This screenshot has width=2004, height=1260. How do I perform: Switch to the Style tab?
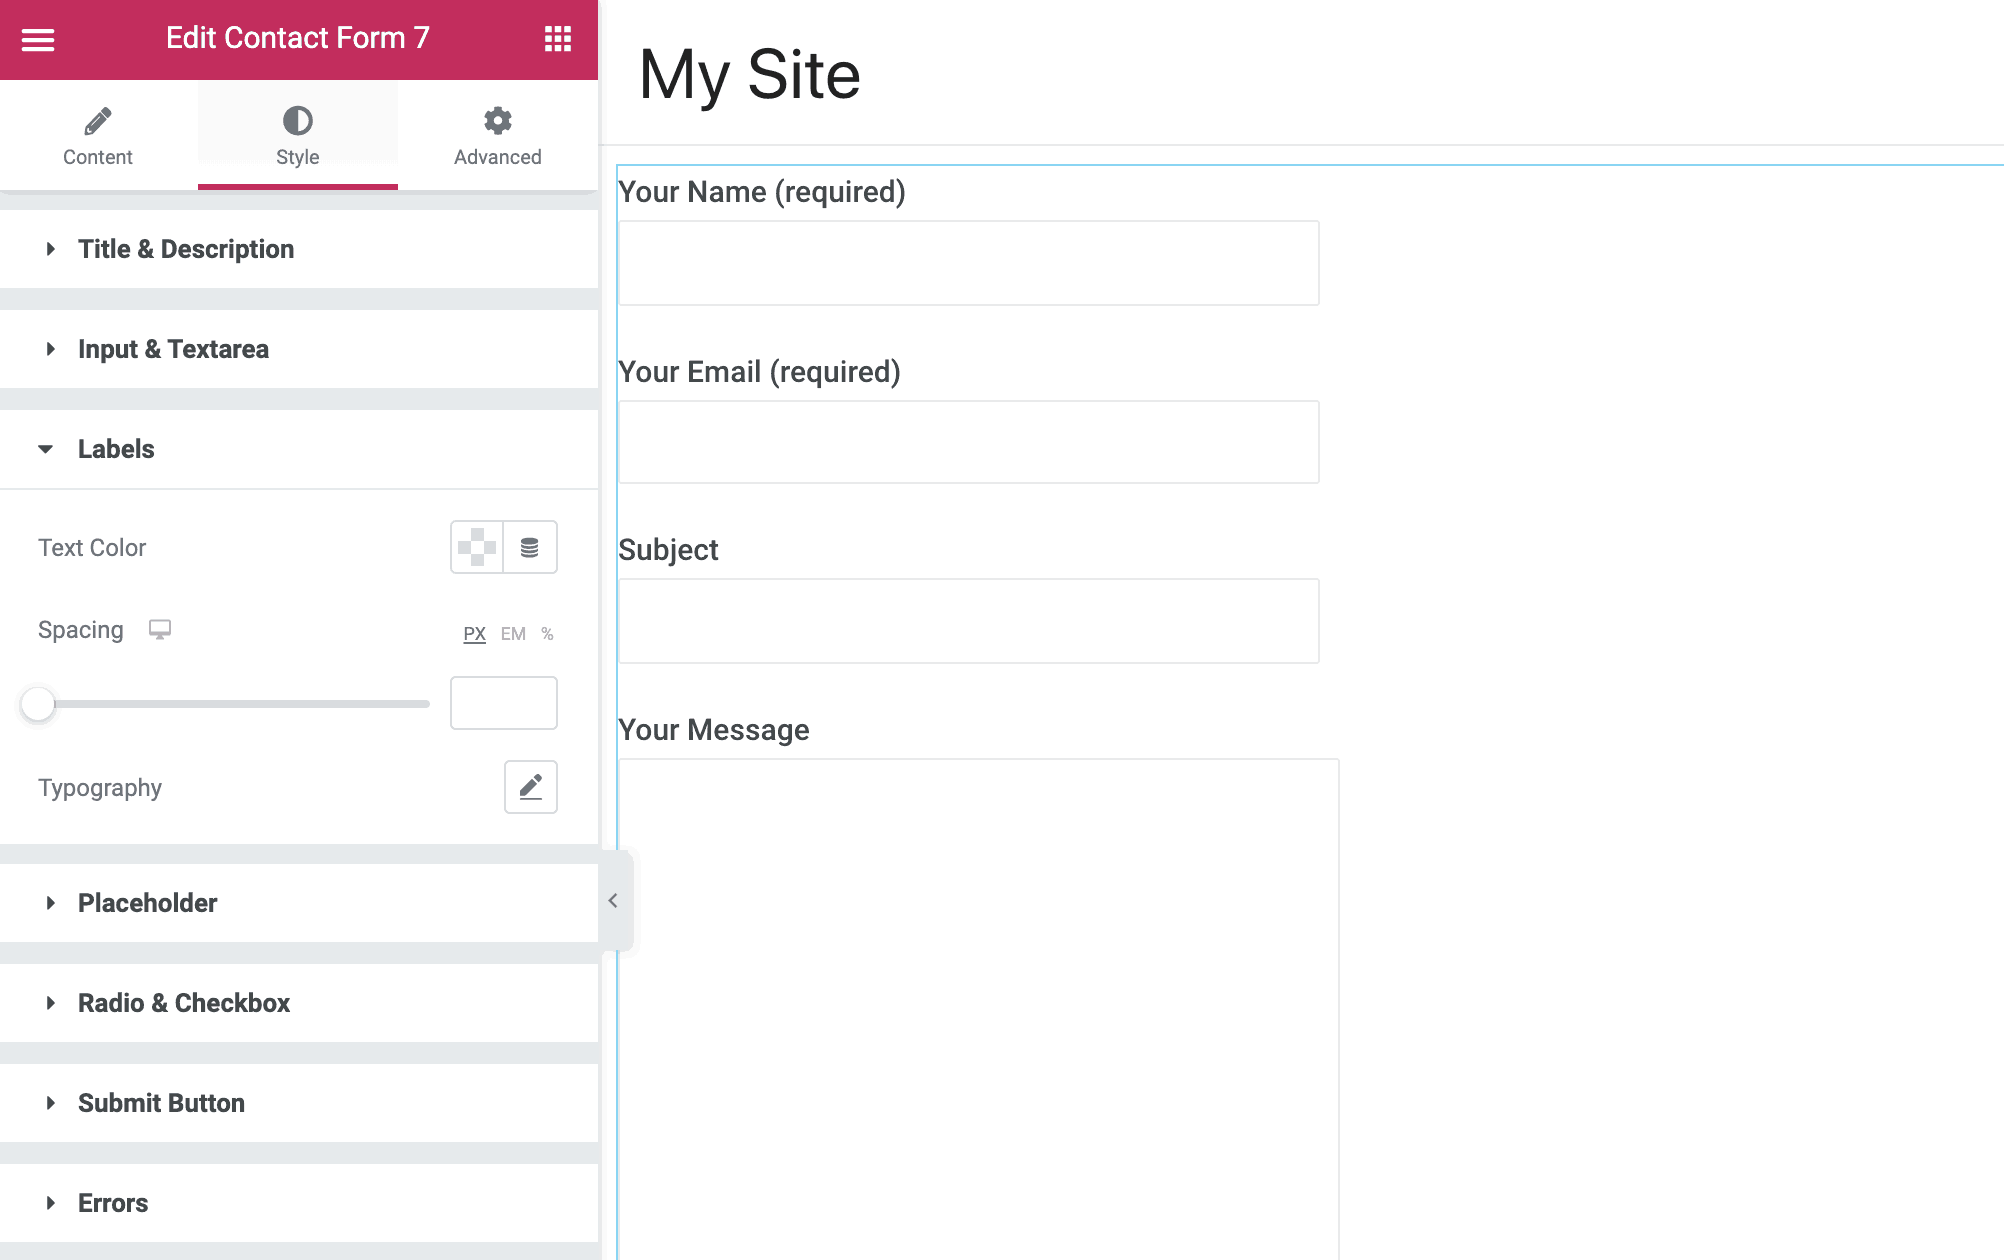click(x=297, y=136)
